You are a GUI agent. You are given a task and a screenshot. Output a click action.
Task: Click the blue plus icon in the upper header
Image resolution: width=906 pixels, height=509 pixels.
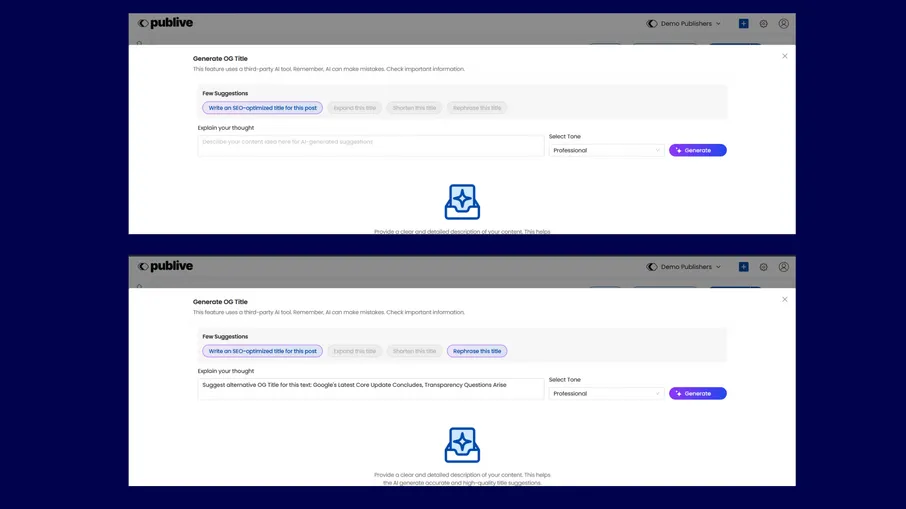click(x=743, y=24)
